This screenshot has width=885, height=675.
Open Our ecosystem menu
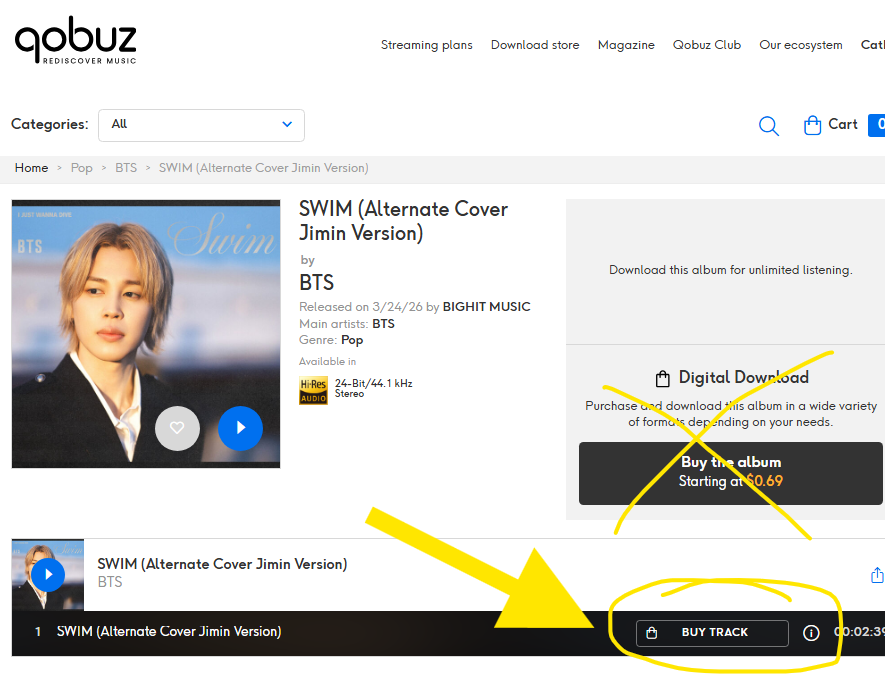click(800, 45)
